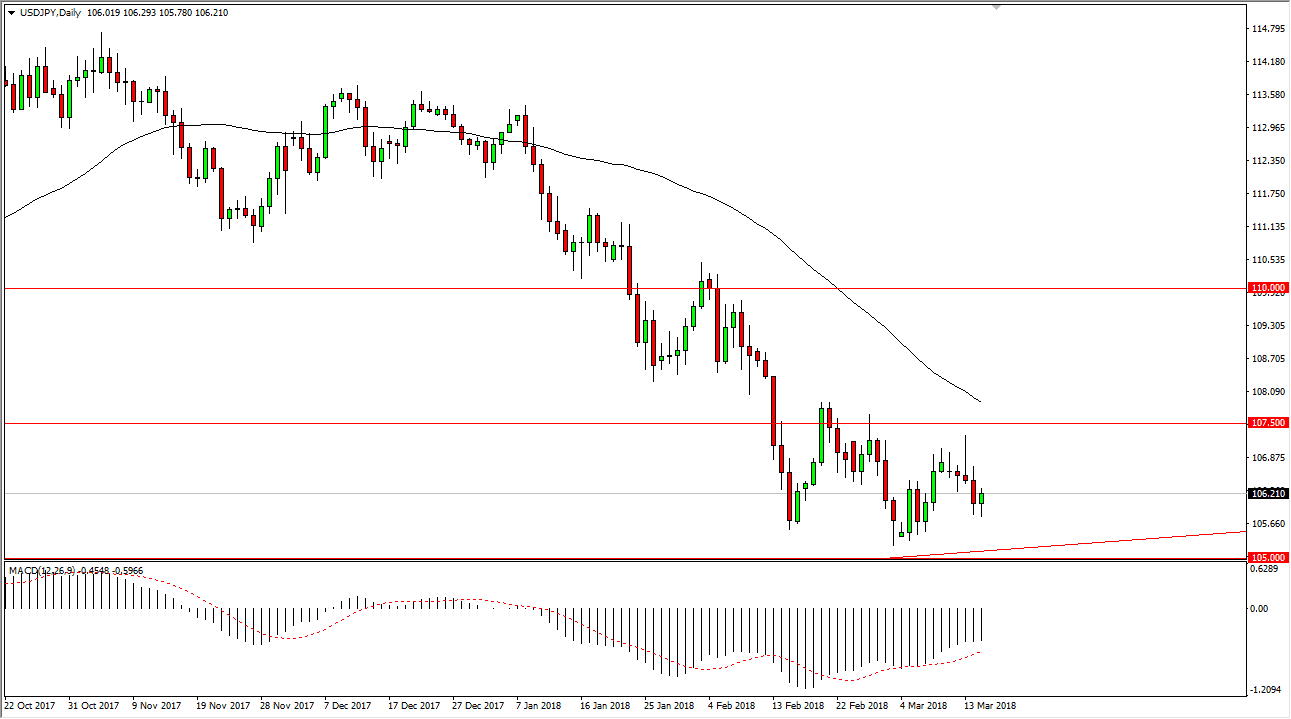Select the 114.790 value on price scale

tap(1270, 29)
